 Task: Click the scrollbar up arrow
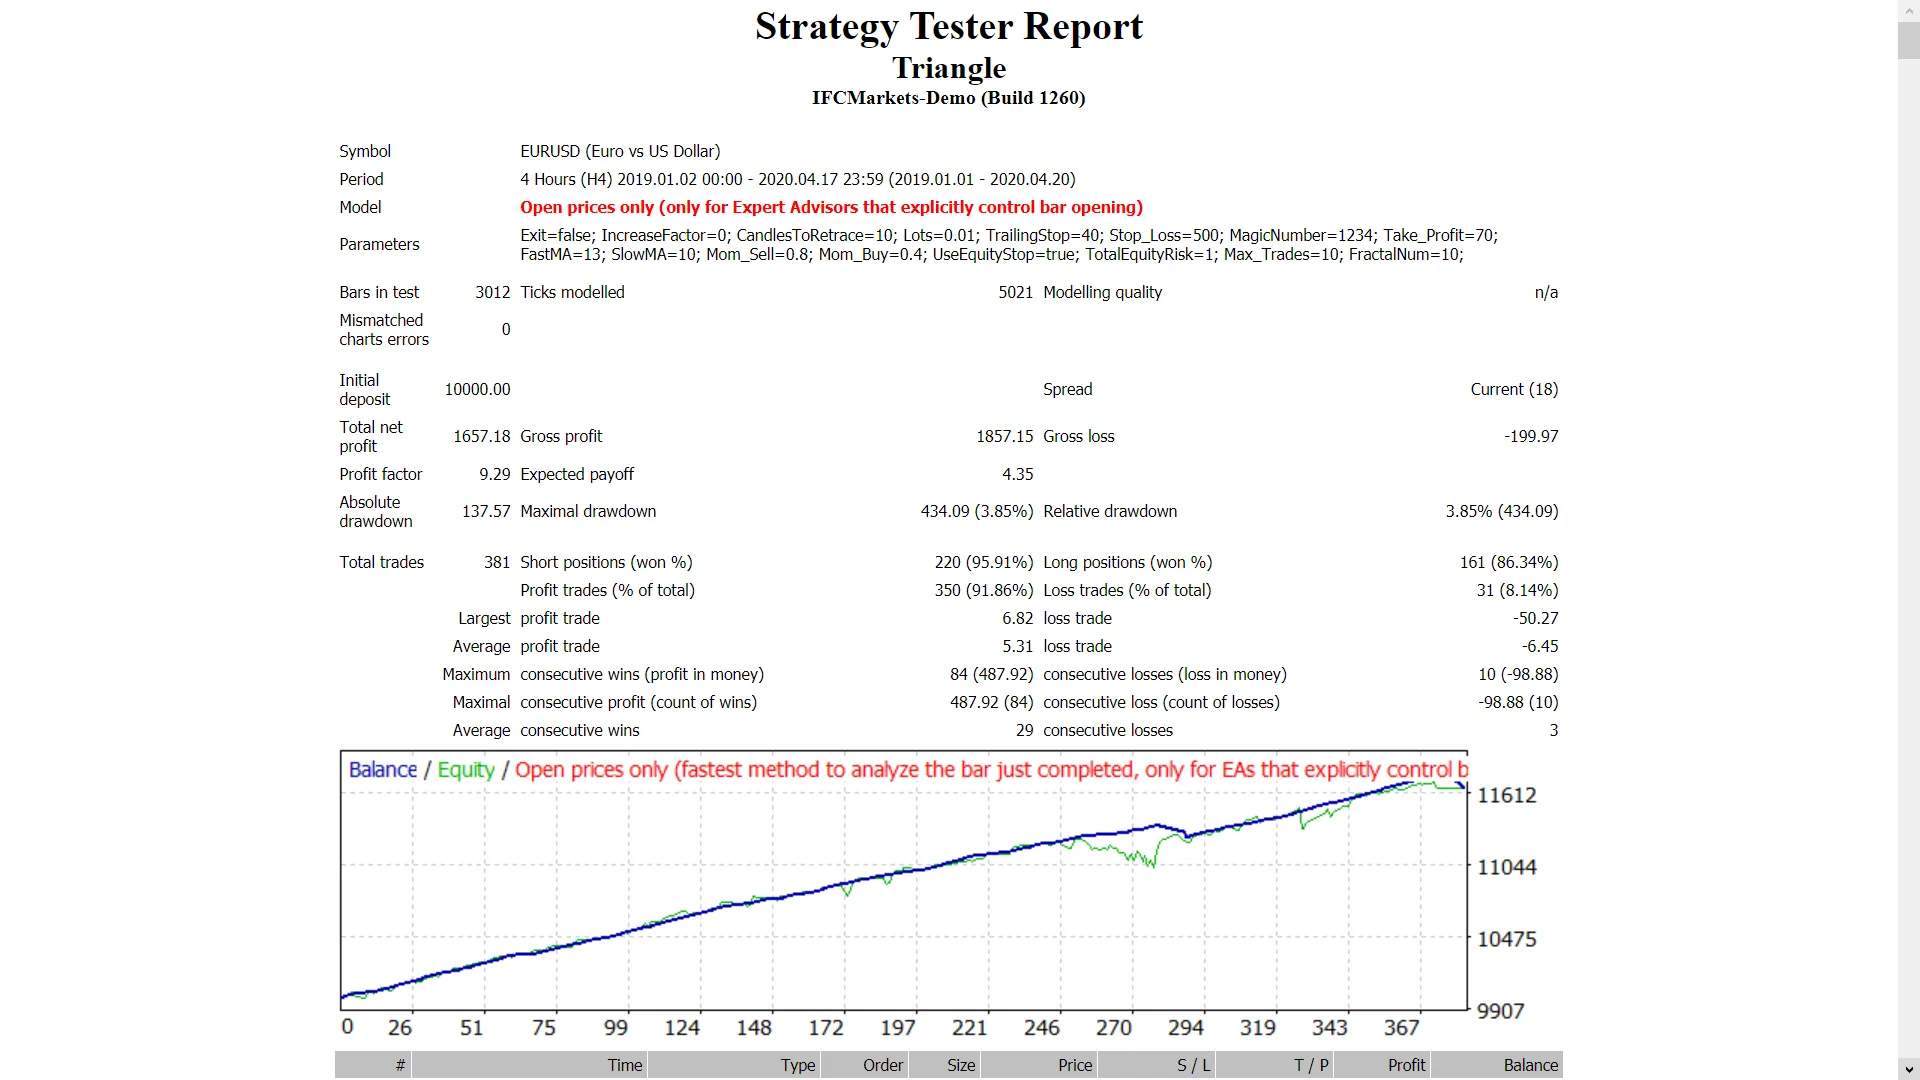(x=1908, y=9)
